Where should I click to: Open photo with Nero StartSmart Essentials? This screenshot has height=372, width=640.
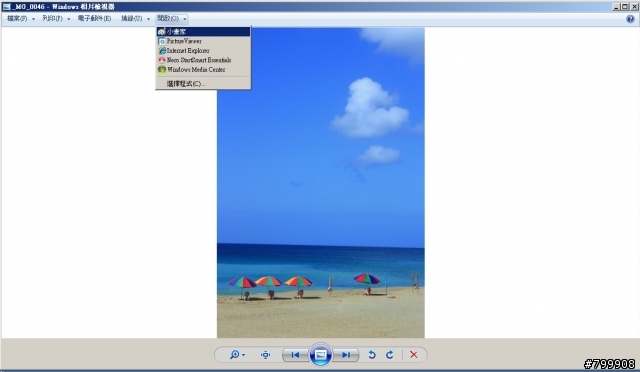point(203,60)
